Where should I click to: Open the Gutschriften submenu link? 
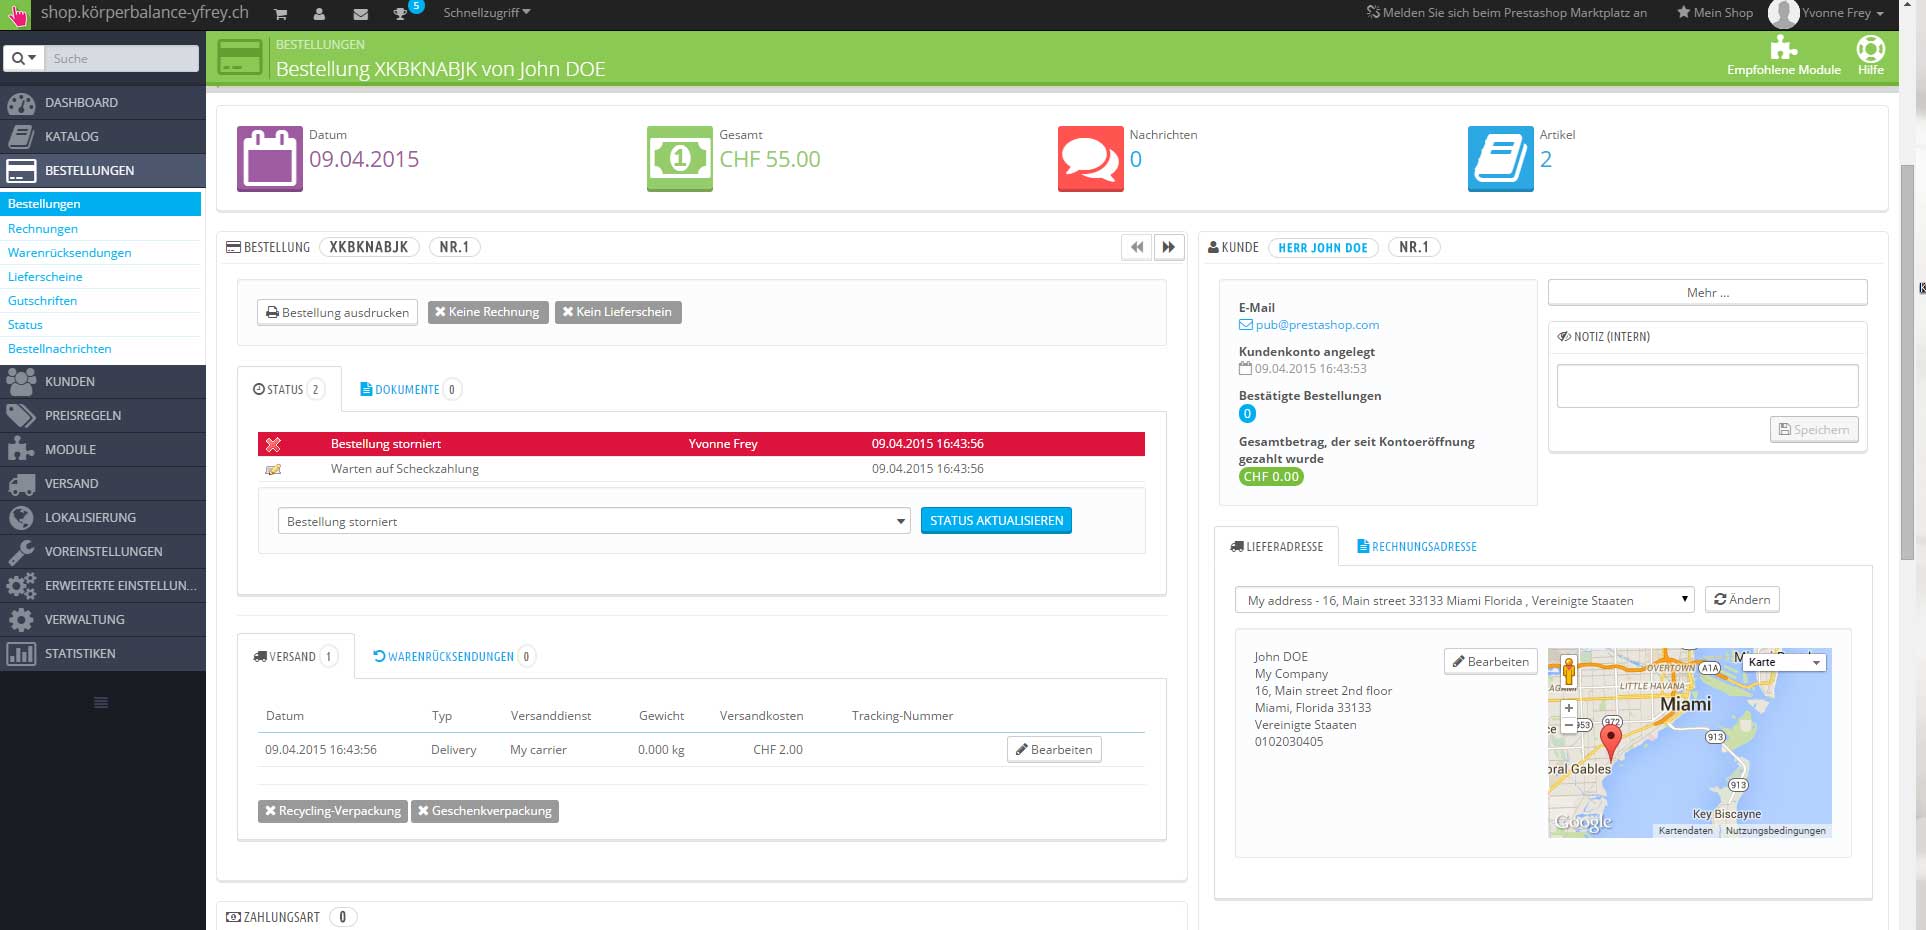pyautogui.click(x=42, y=301)
